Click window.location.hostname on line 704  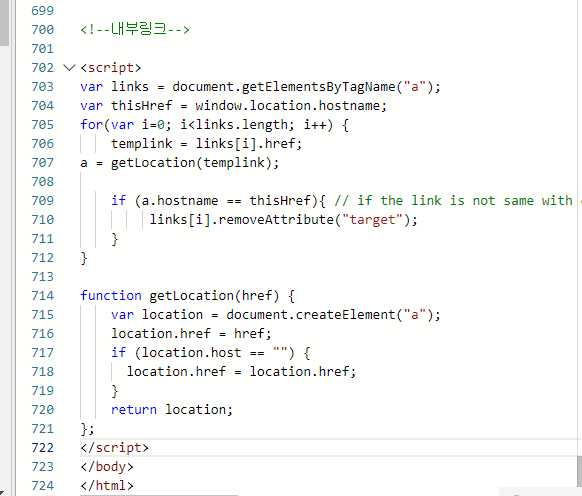tap(287, 106)
